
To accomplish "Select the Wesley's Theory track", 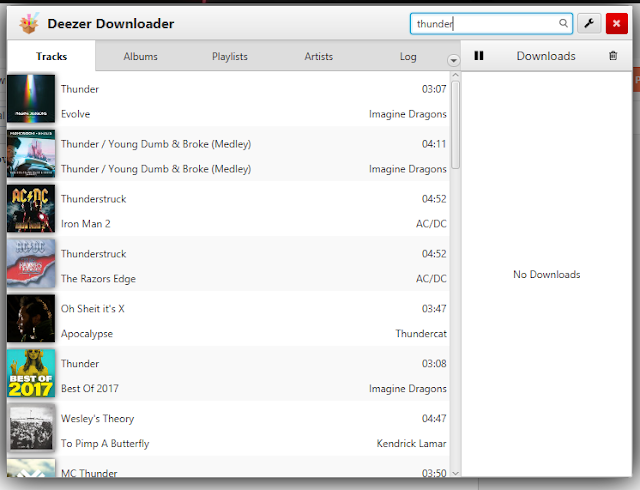I will point(97,419).
